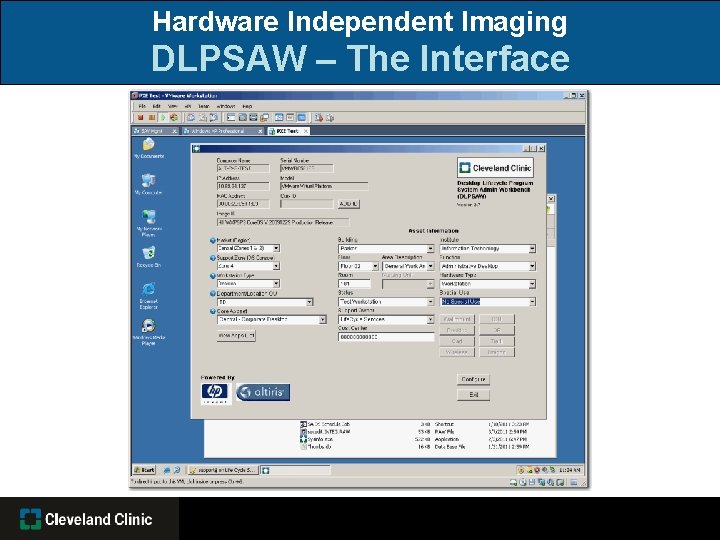Click the VMware revert snapshot toolbar icon
The image size is (720, 540).
point(202,118)
